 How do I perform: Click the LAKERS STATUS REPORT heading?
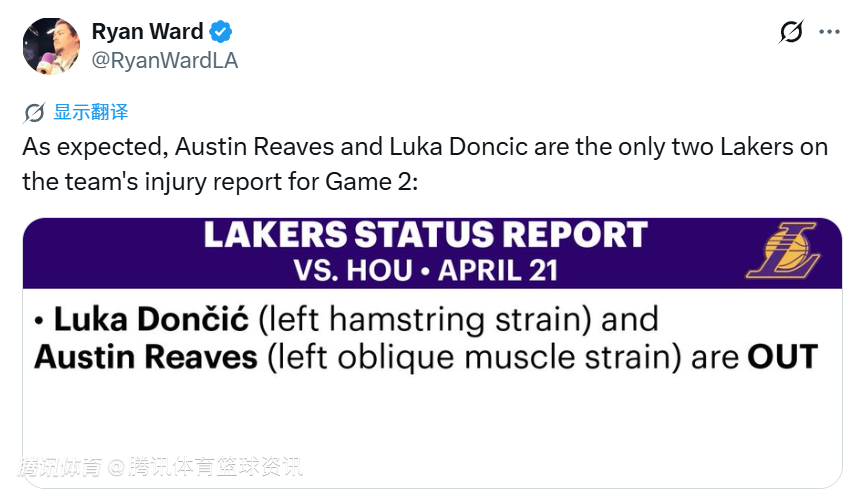point(425,235)
